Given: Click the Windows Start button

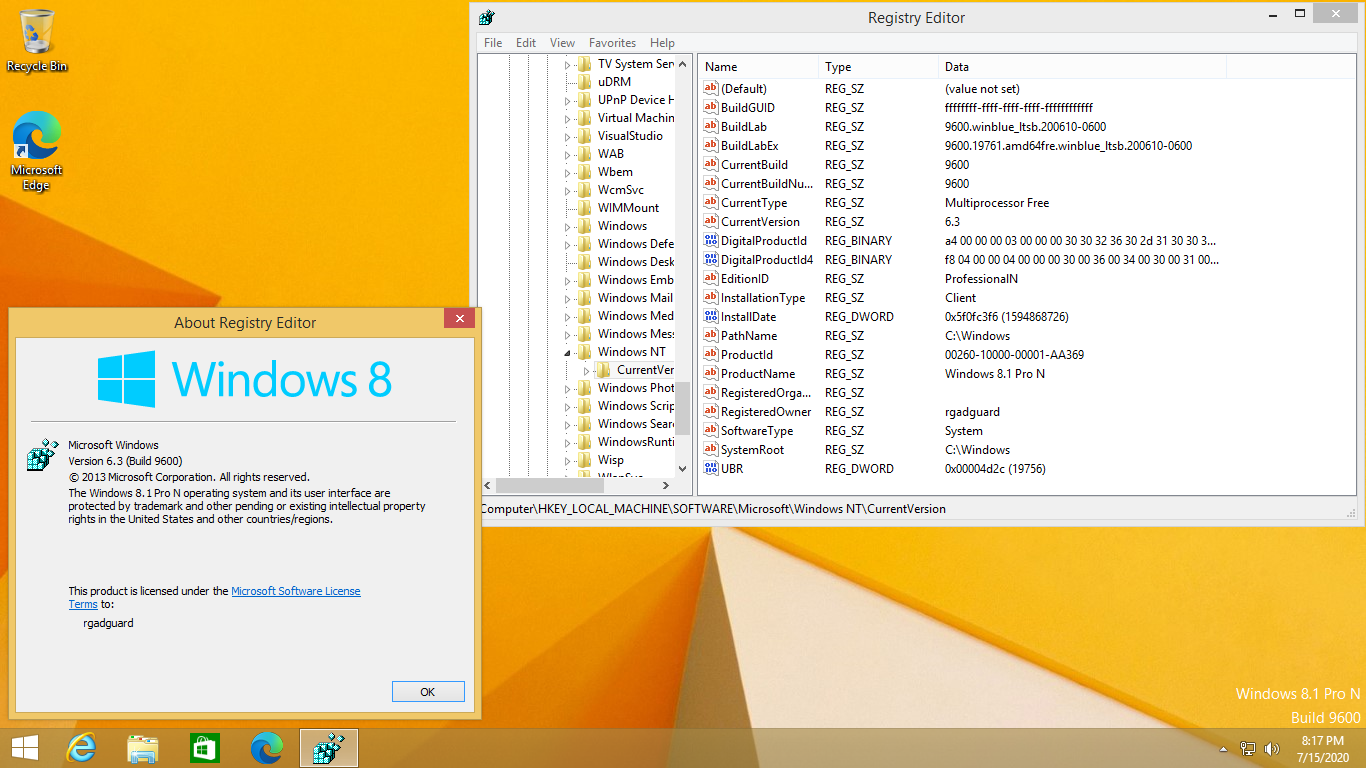Looking at the screenshot, I should coord(24,748).
